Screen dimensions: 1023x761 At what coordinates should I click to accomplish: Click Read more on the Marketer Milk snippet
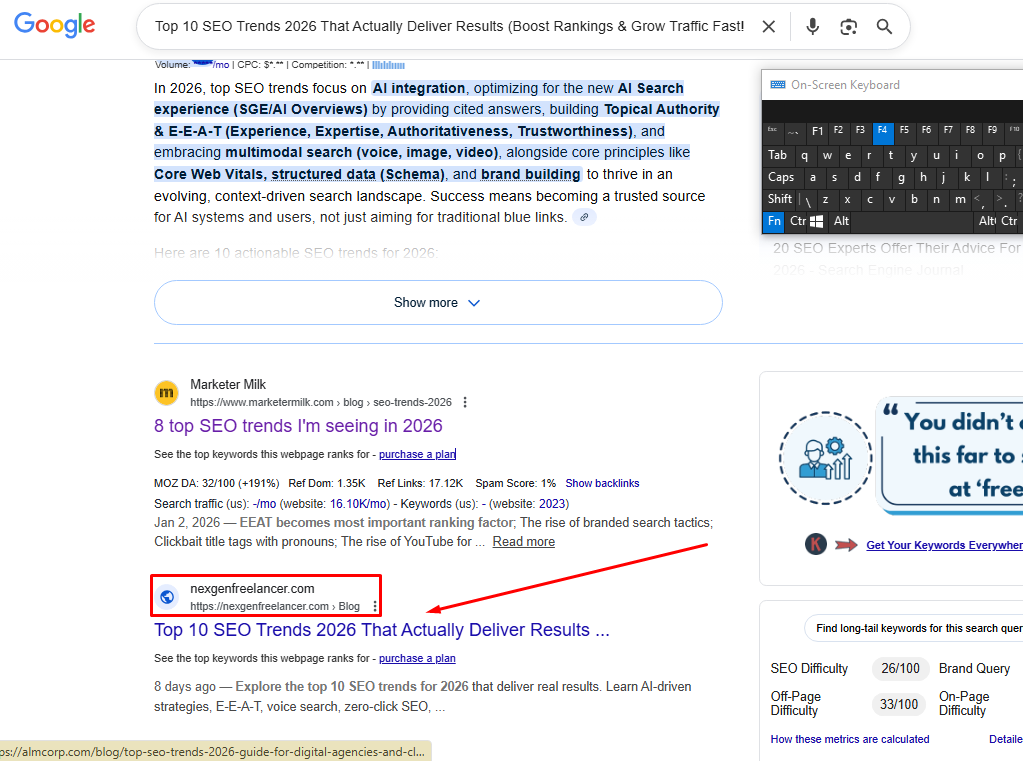523,542
